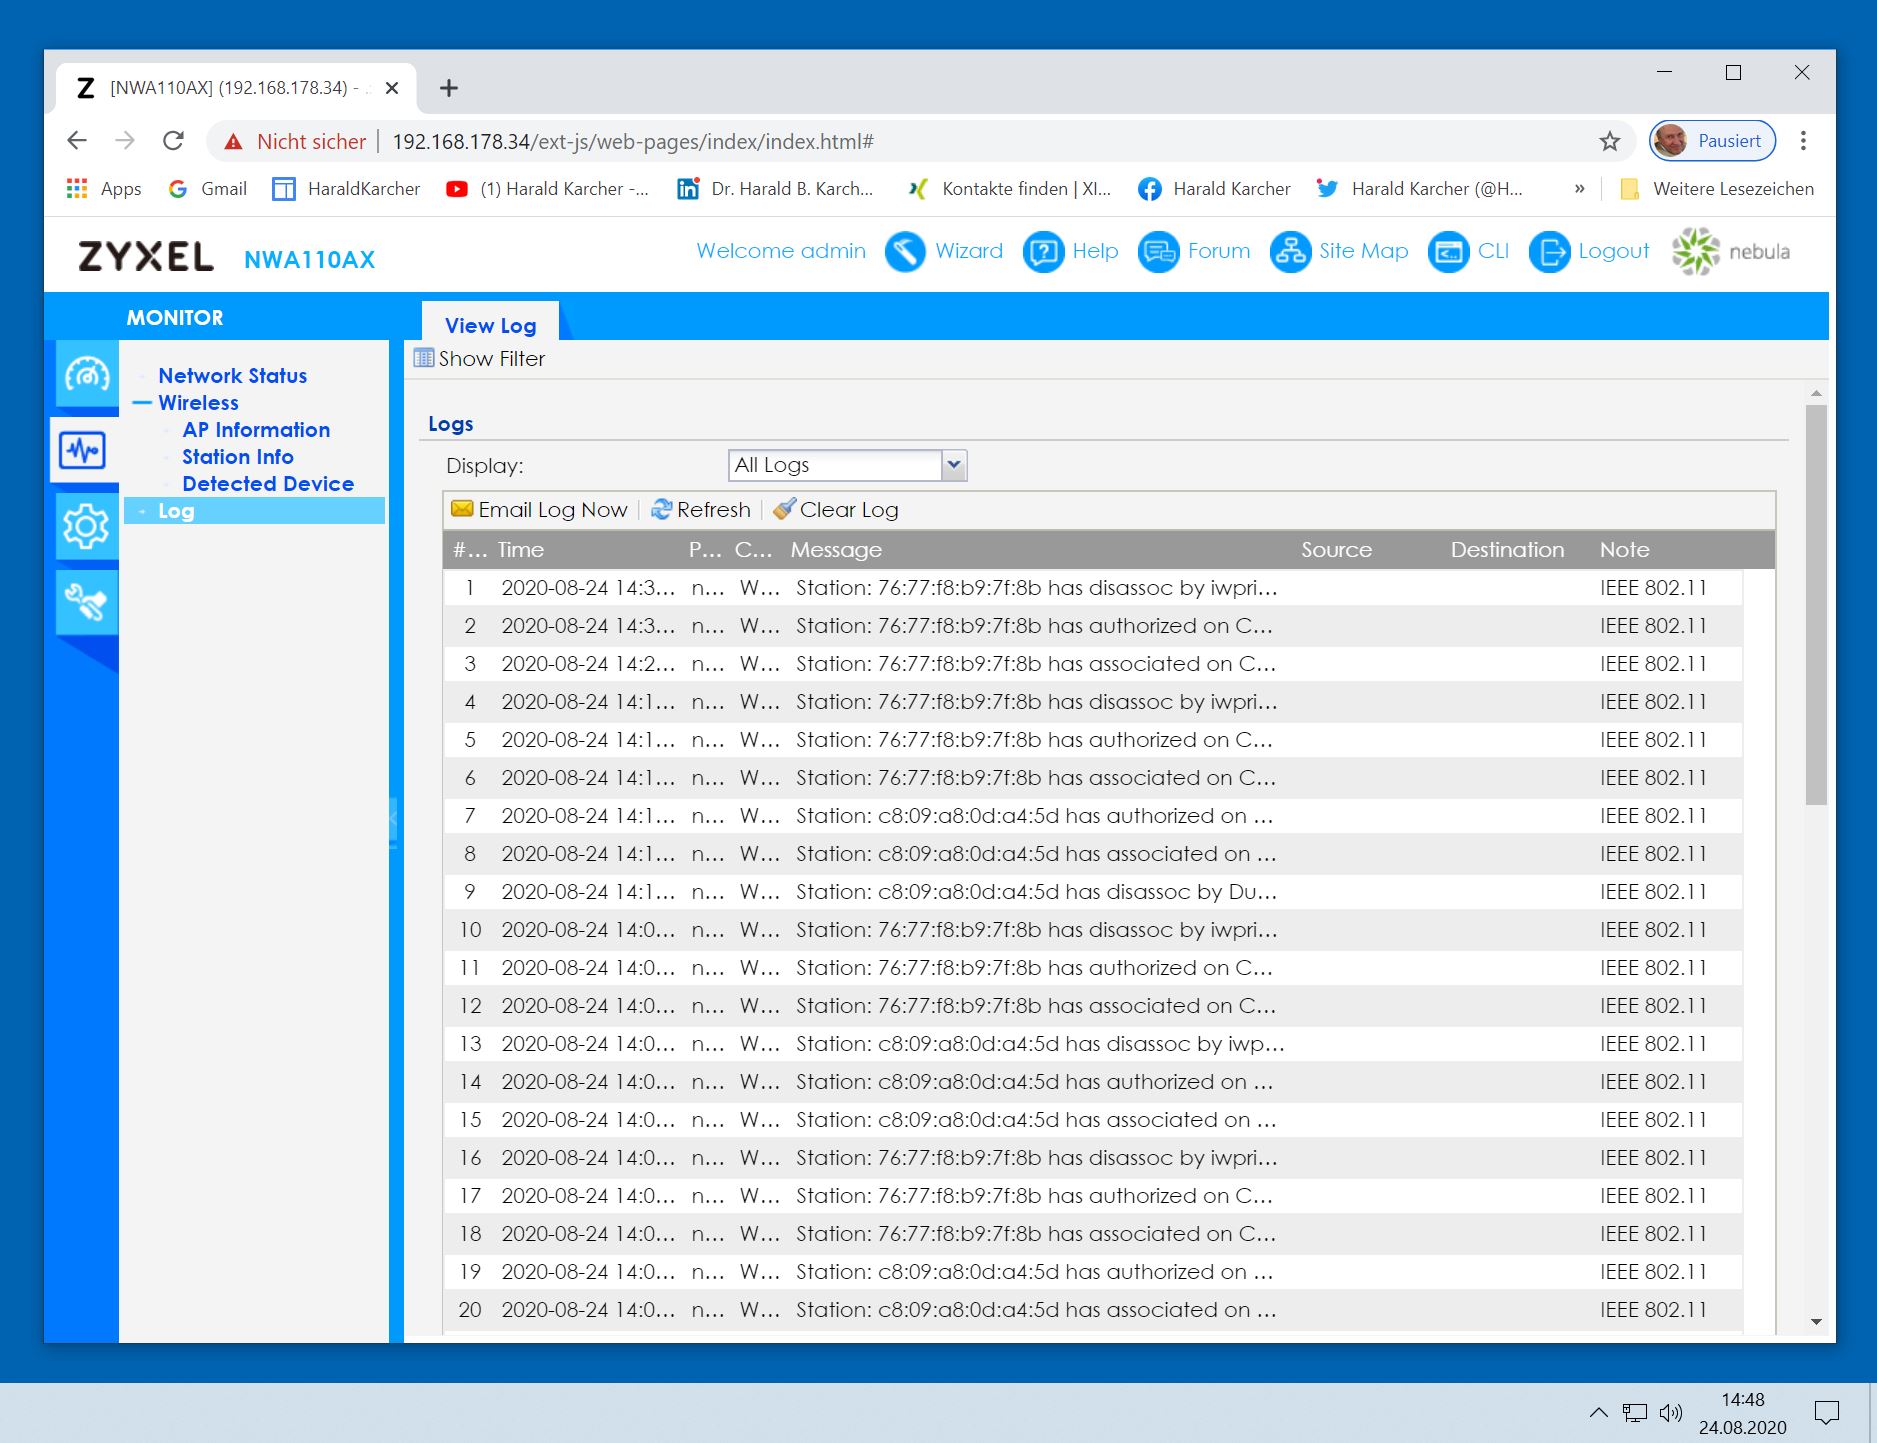Screen dimensions: 1877x1443
Task: Open the Dashboard gauge icon in sidebar
Action: [x=86, y=375]
